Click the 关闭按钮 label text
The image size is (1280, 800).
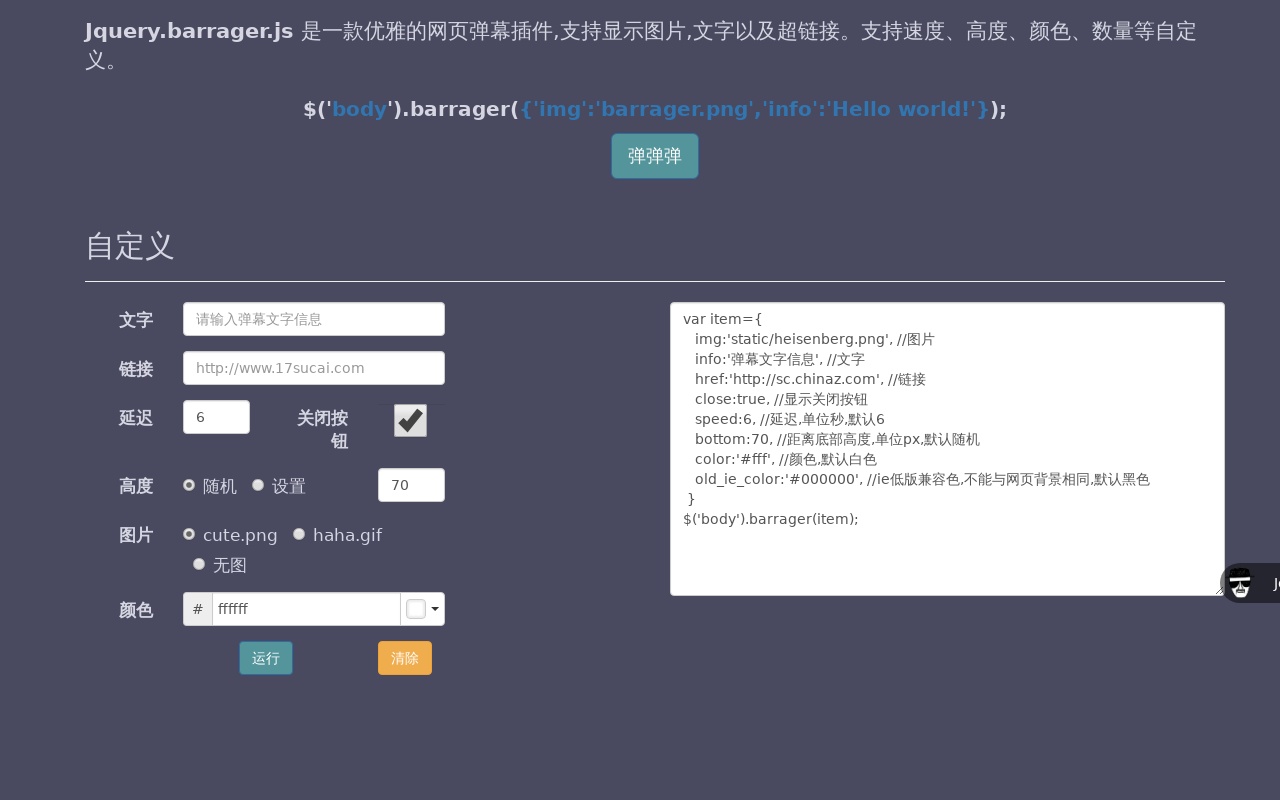click(323, 429)
